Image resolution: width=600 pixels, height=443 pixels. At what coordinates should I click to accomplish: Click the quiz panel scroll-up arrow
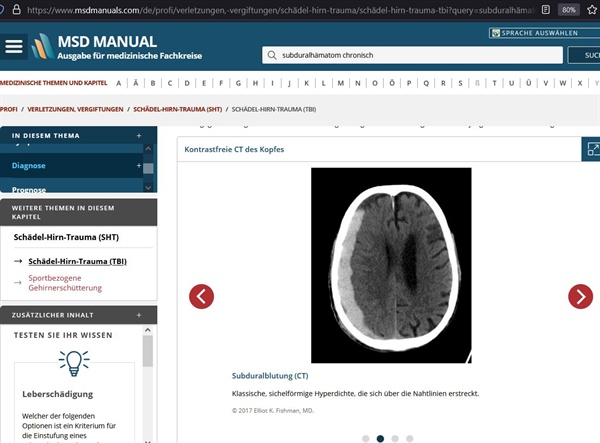[x=148, y=330]
